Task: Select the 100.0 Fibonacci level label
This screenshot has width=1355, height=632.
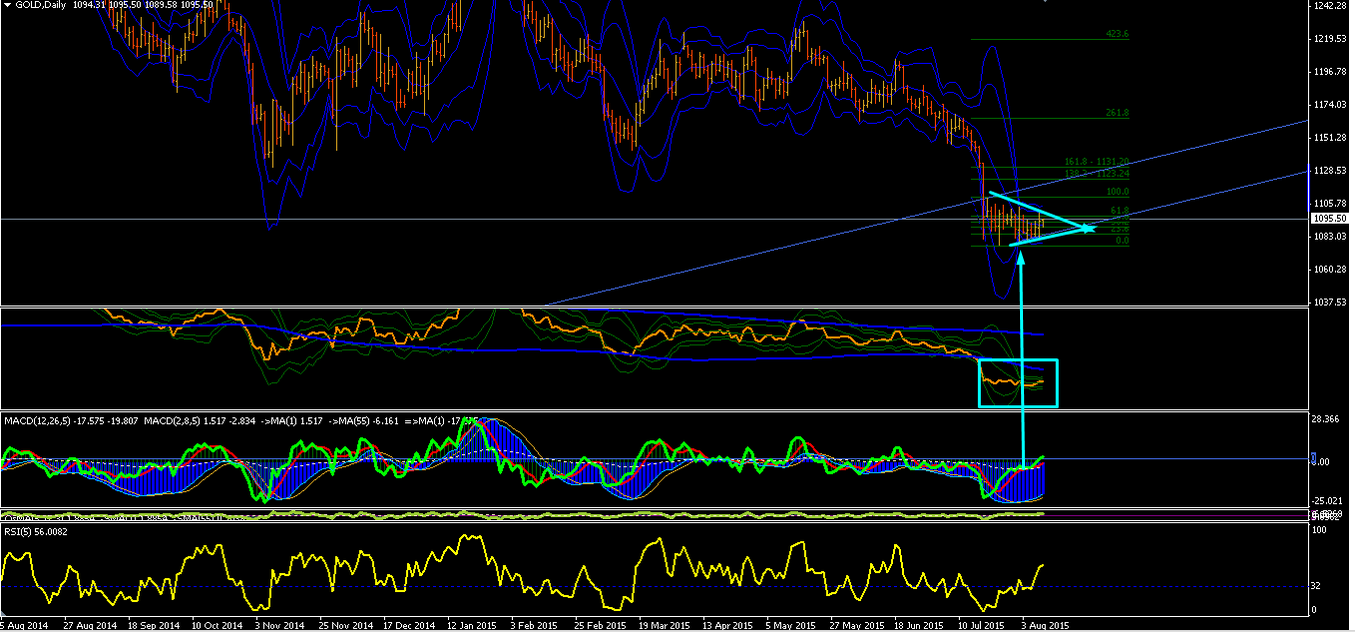Action: pyautogui.click(x=1117, y=191)
